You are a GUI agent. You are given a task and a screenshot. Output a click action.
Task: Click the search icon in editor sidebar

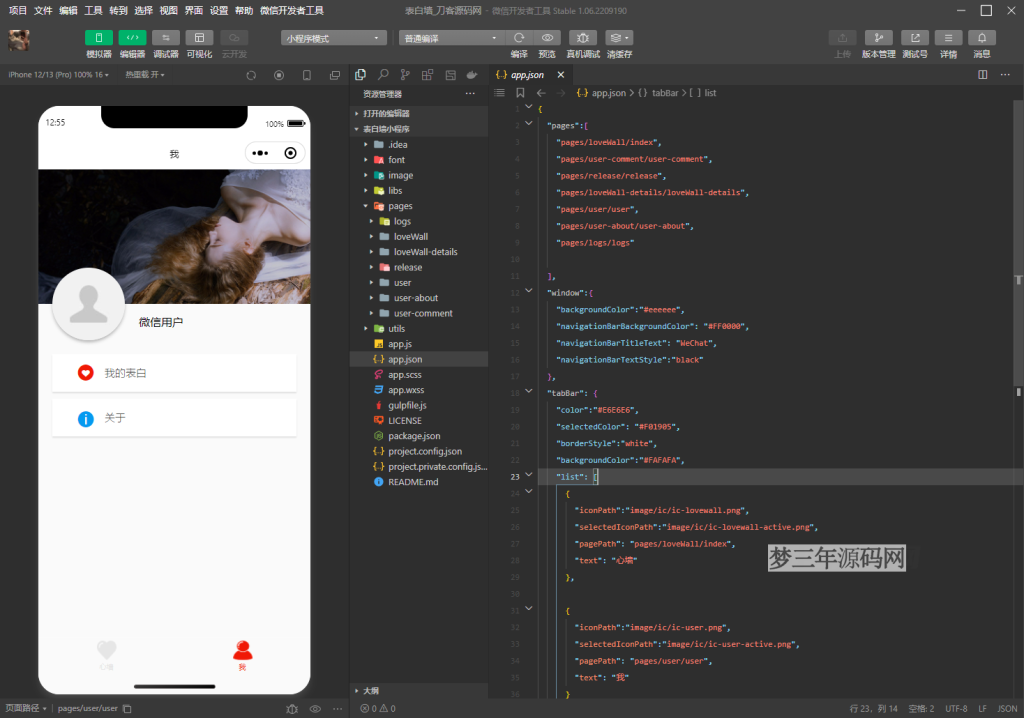pyautogui.click(x=383, y=74)
